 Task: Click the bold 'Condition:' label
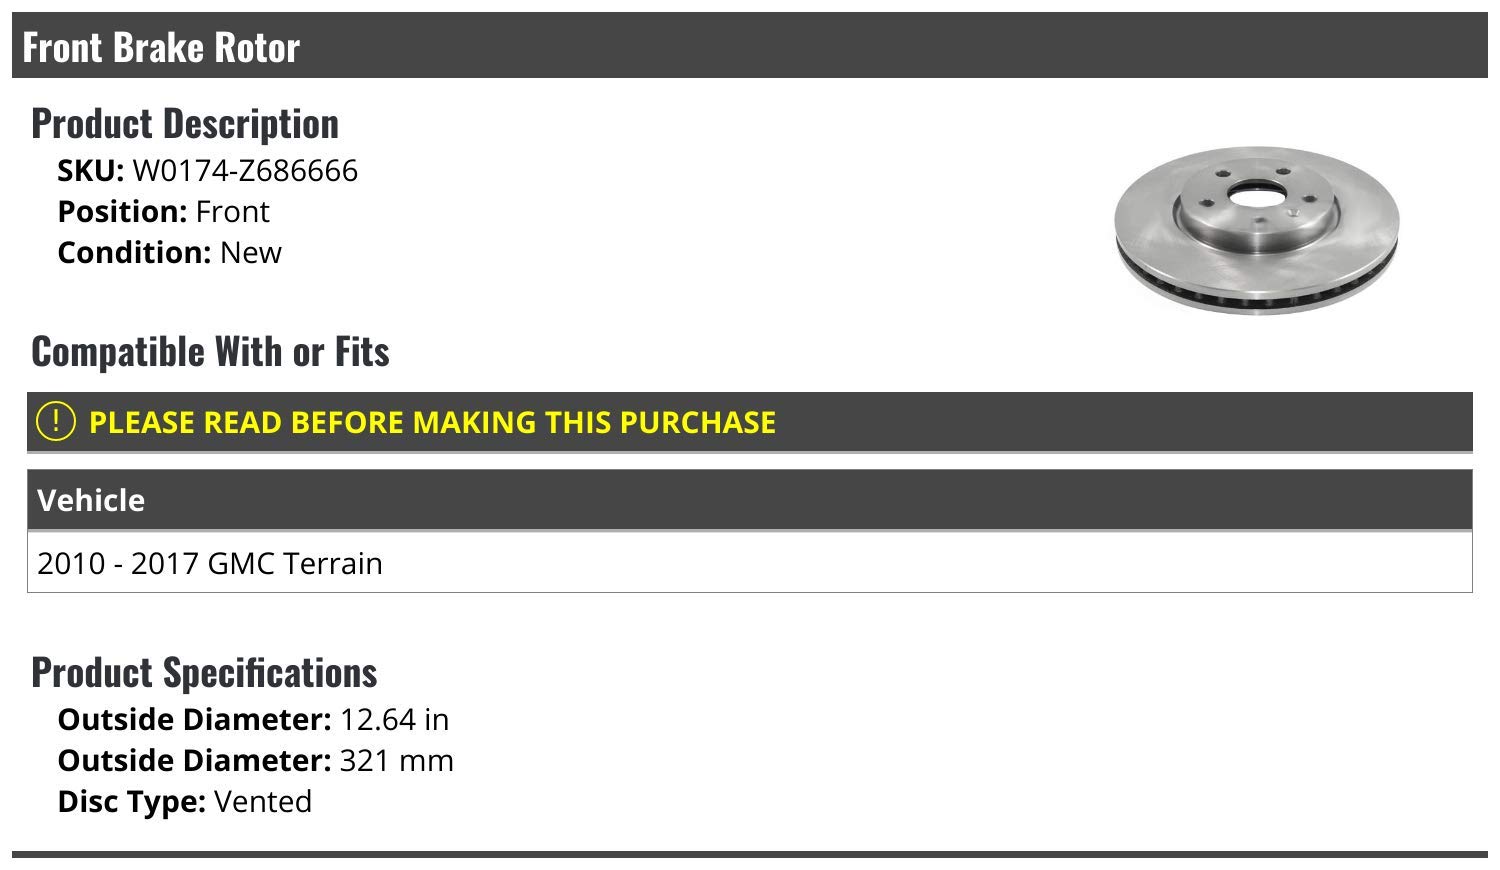tap(134, 253)
